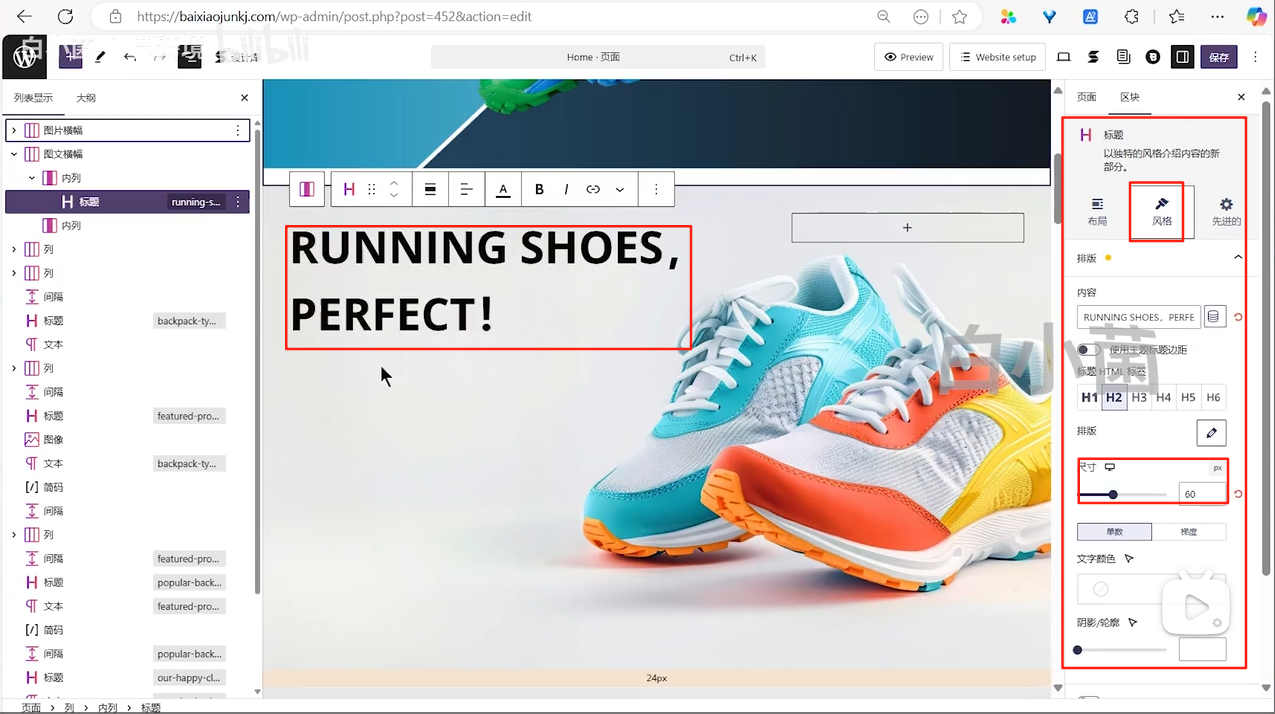Move block up or down with the arrows
The height and width of the screenshot is (714, 1275).
point(394,189)
